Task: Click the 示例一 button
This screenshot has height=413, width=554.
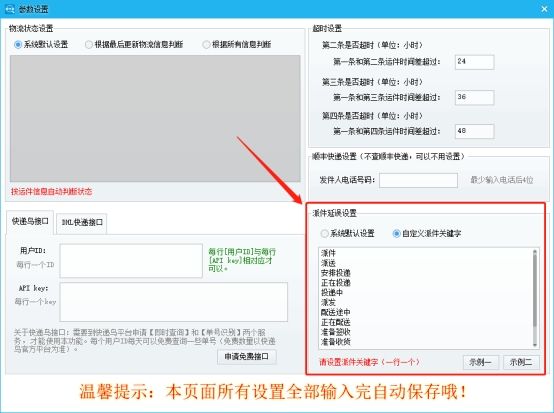Action: (x=481, y=362)
